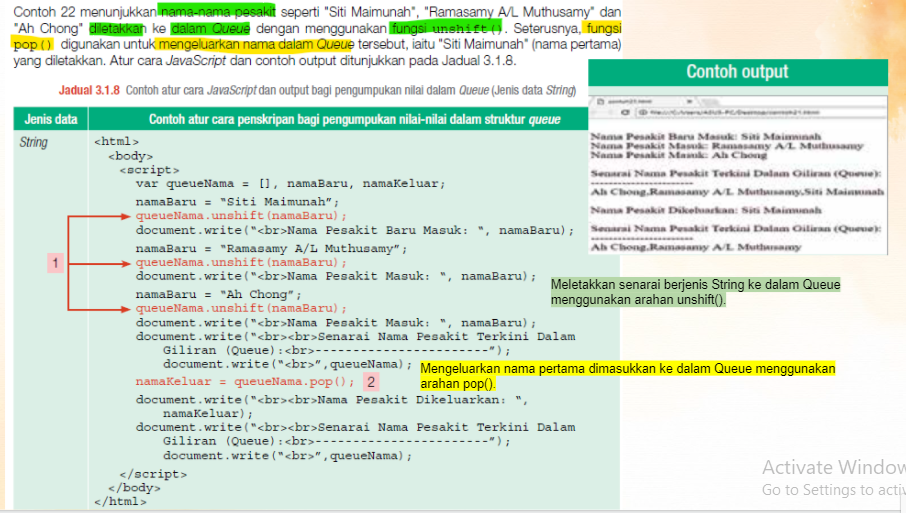
Task: Click the highlighted 'dalam Queue' phrase in paragraph
Action: tap(210, 28)
